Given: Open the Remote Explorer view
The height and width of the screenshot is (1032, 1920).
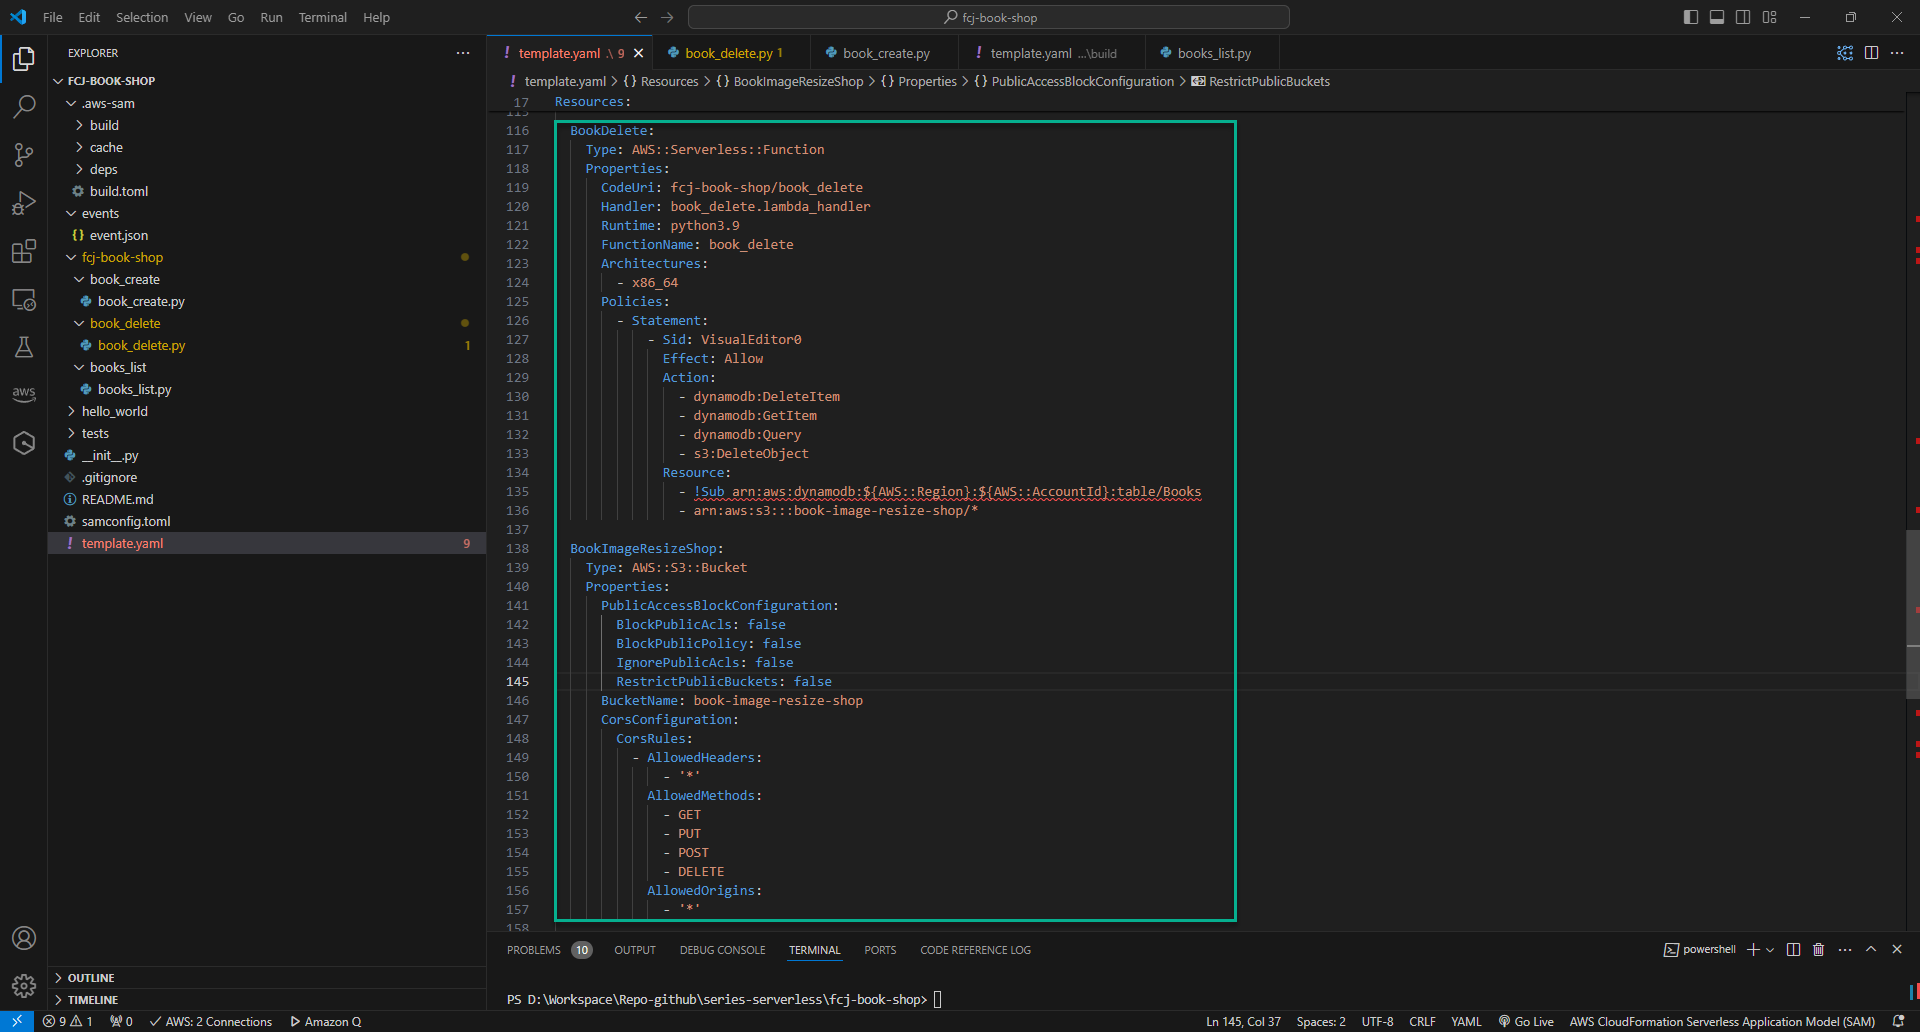Looking at the screenshot, I should click(x=24, y=299).
